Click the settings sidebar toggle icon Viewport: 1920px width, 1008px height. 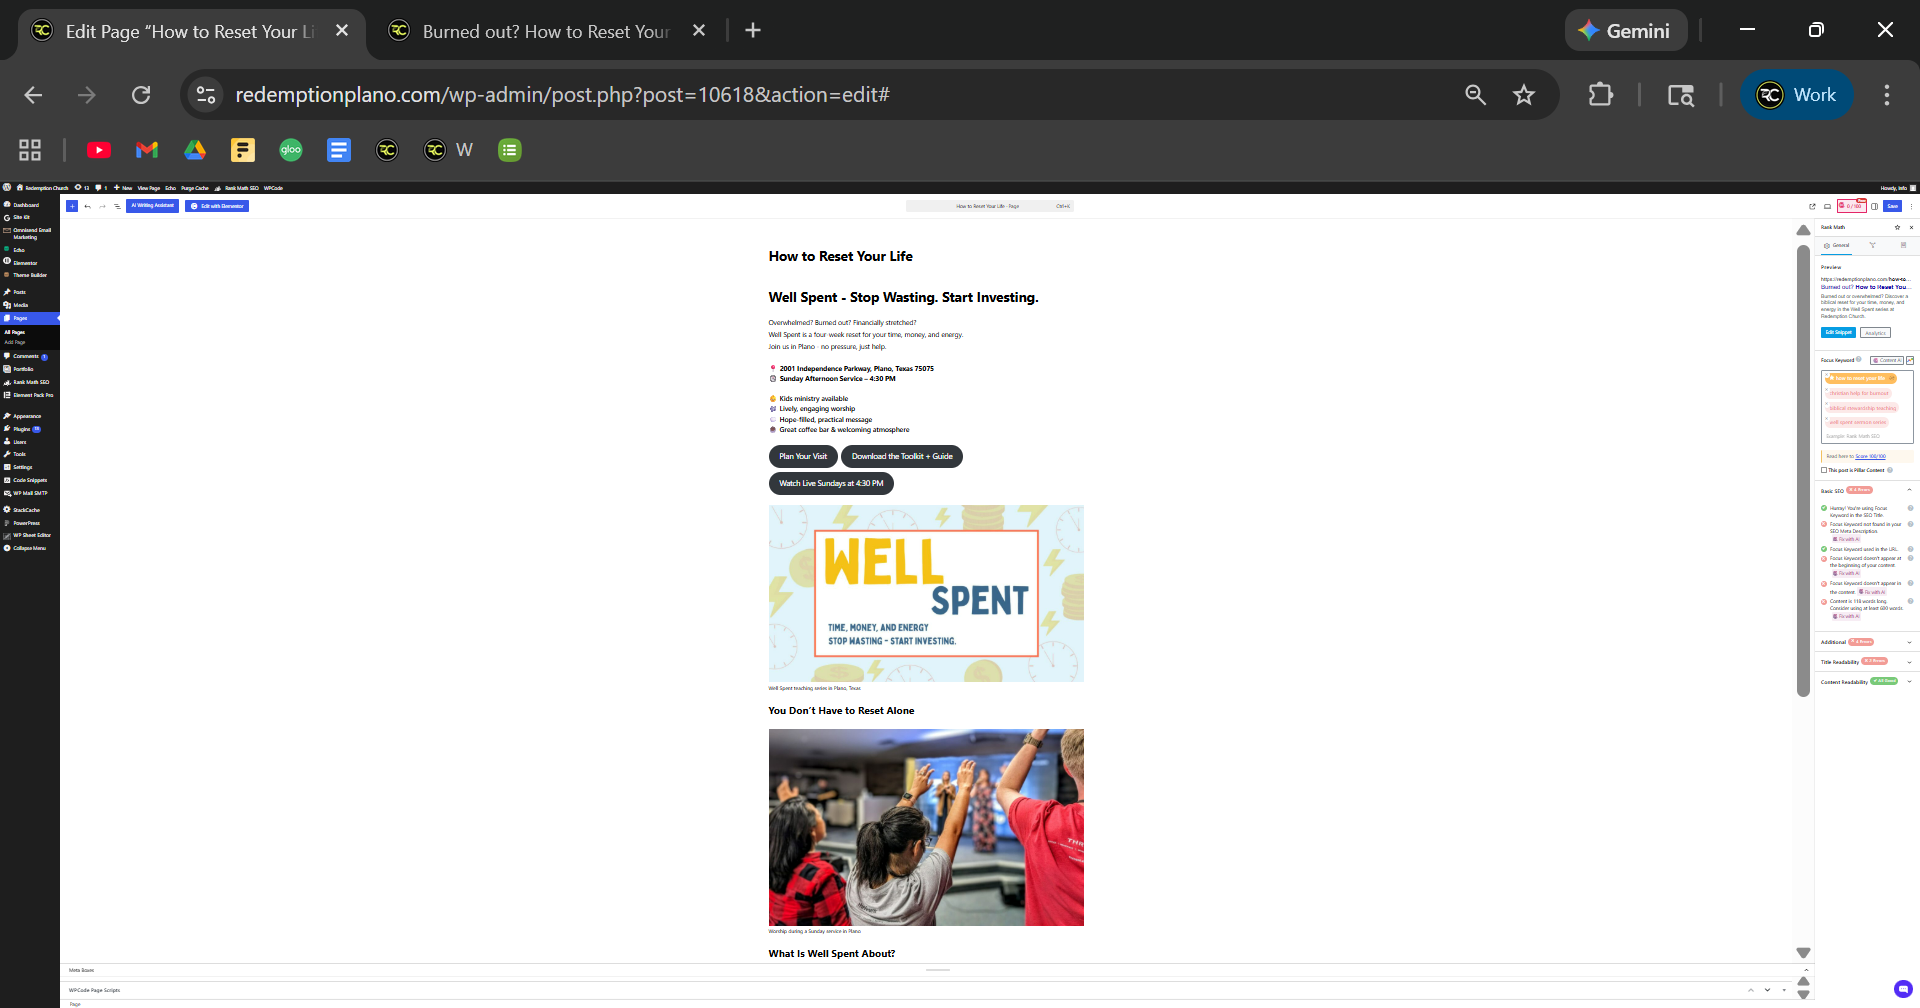[x=1874, y=206]
